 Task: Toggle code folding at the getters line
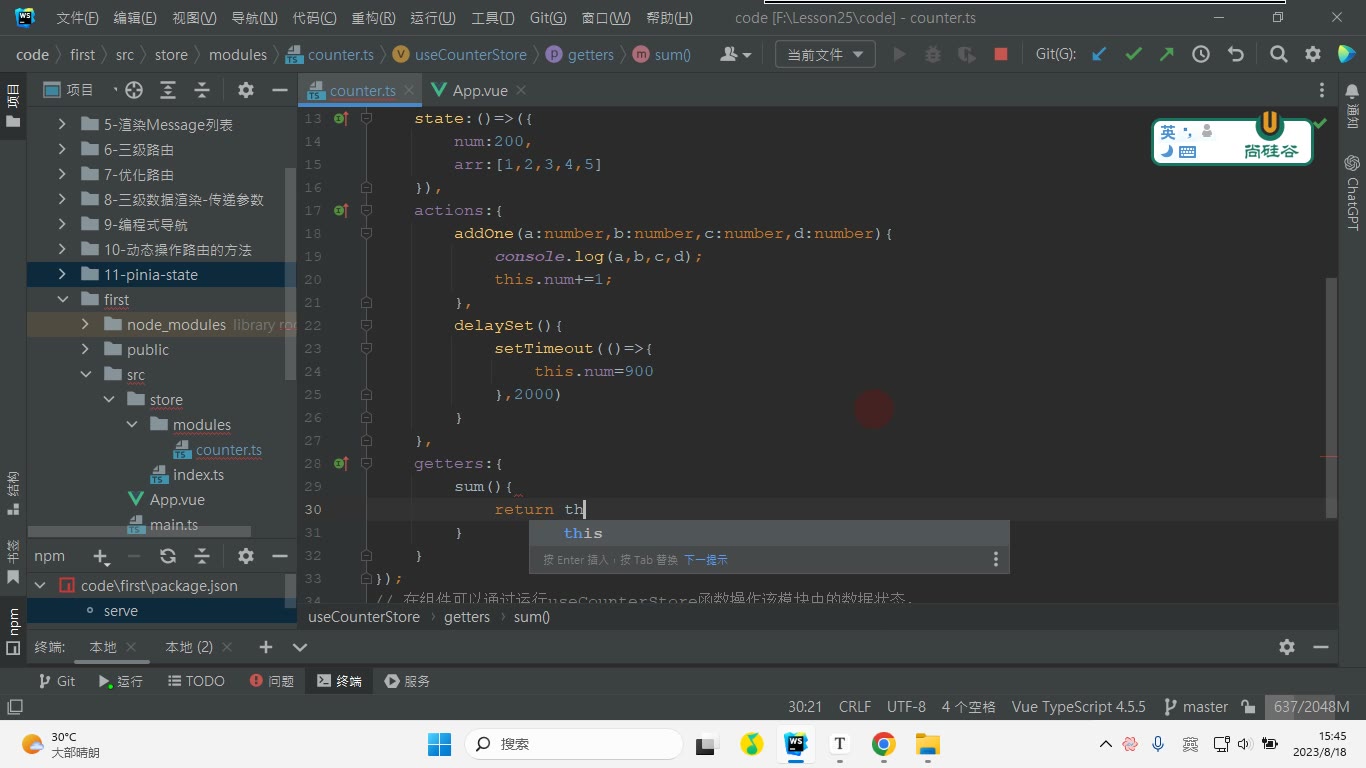[x=366, y=463]
